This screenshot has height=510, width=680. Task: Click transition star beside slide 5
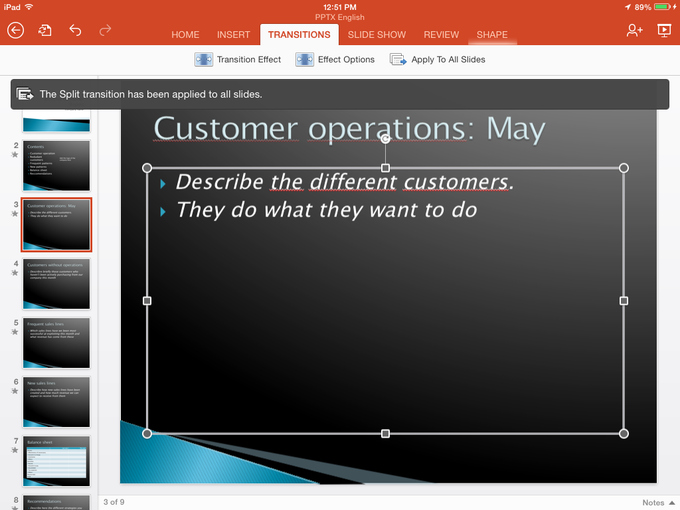(x=15, y=332)
